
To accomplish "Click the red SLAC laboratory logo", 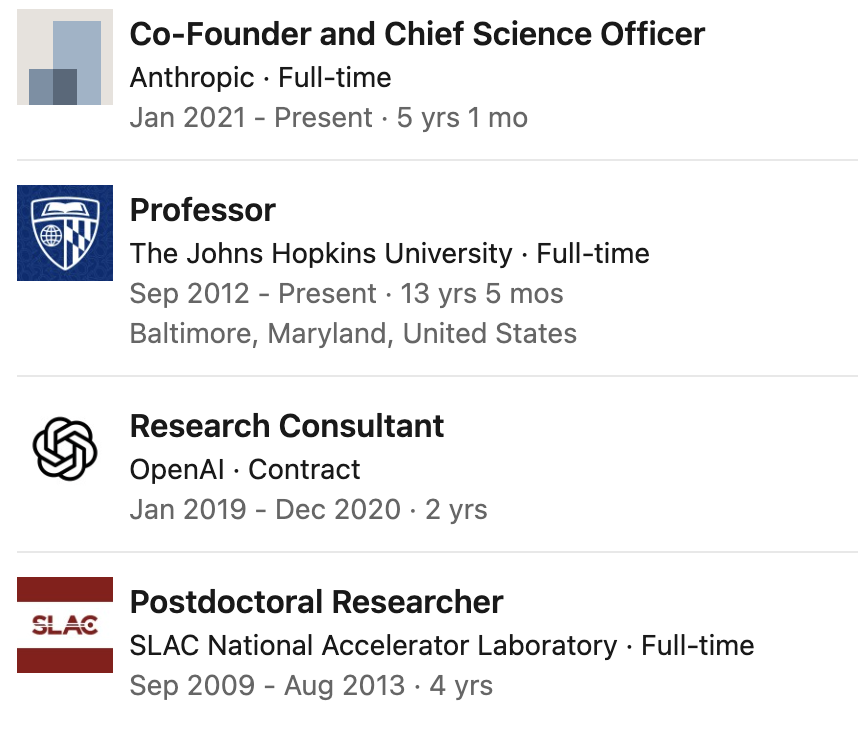I will pos(65,625).
